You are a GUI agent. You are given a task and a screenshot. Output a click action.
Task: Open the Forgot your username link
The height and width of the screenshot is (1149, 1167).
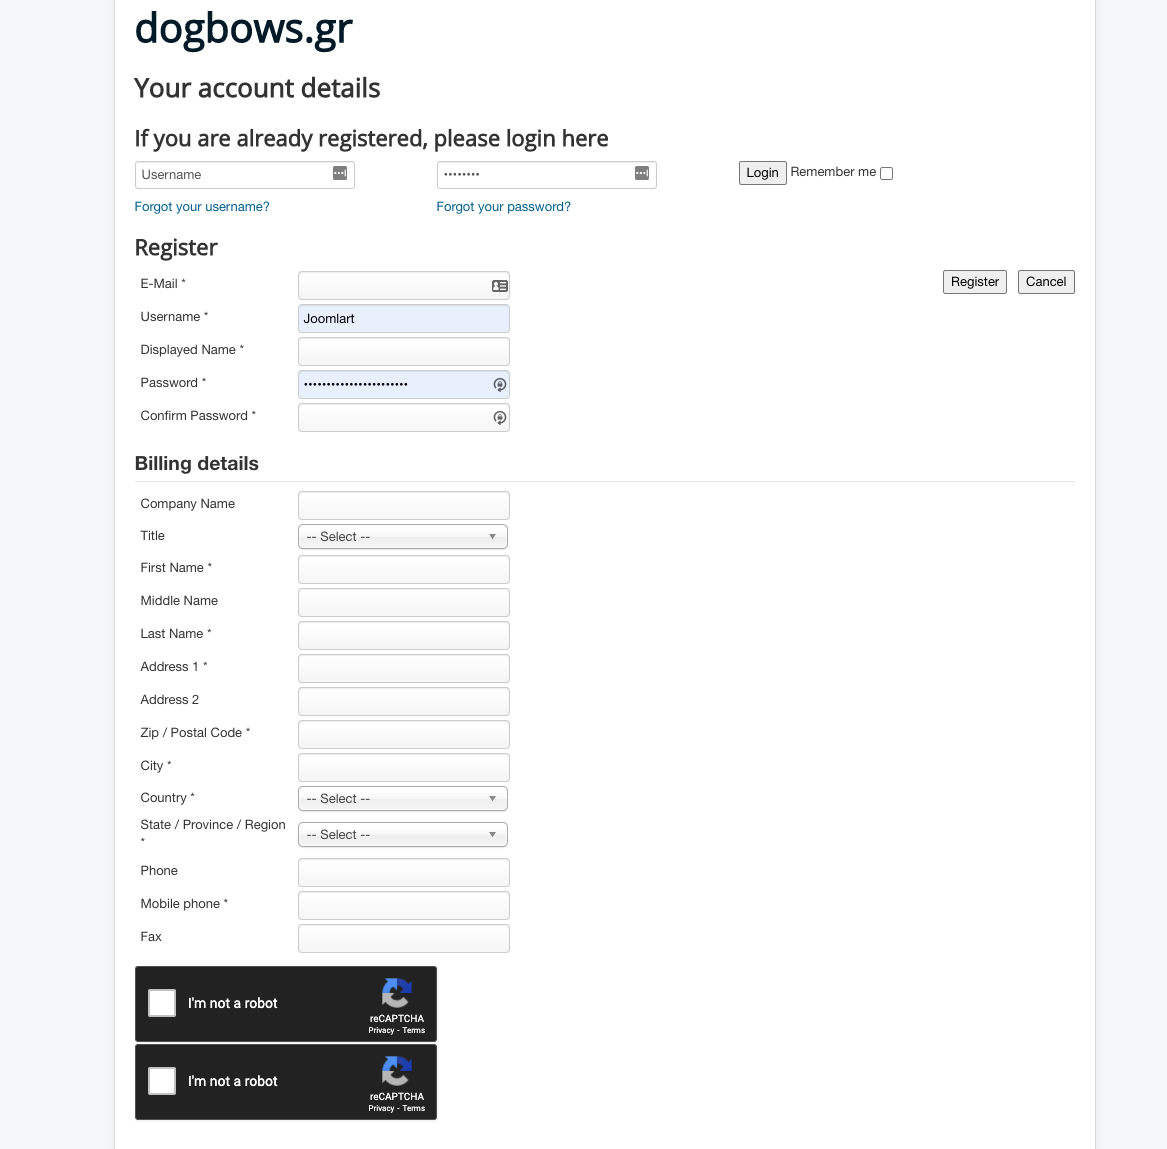(x=202, y=207)
